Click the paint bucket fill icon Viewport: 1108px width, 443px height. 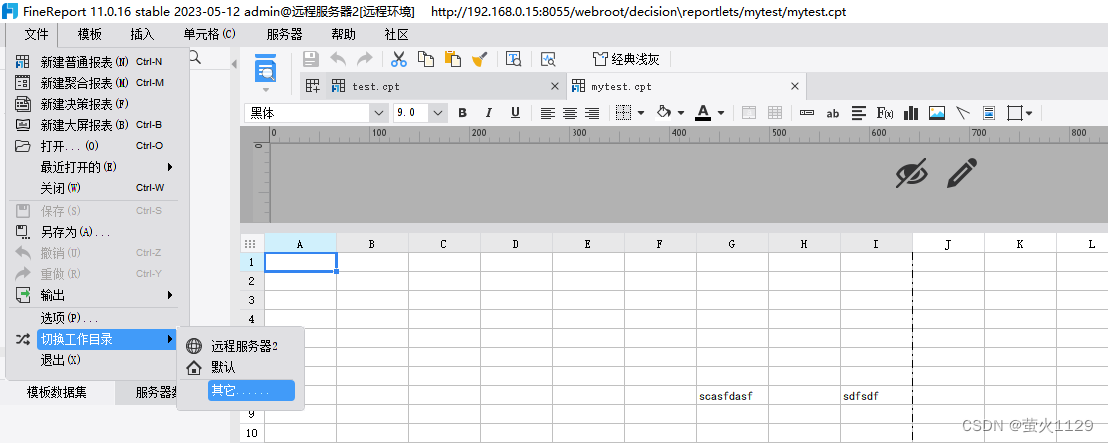(x=664, y=113)
